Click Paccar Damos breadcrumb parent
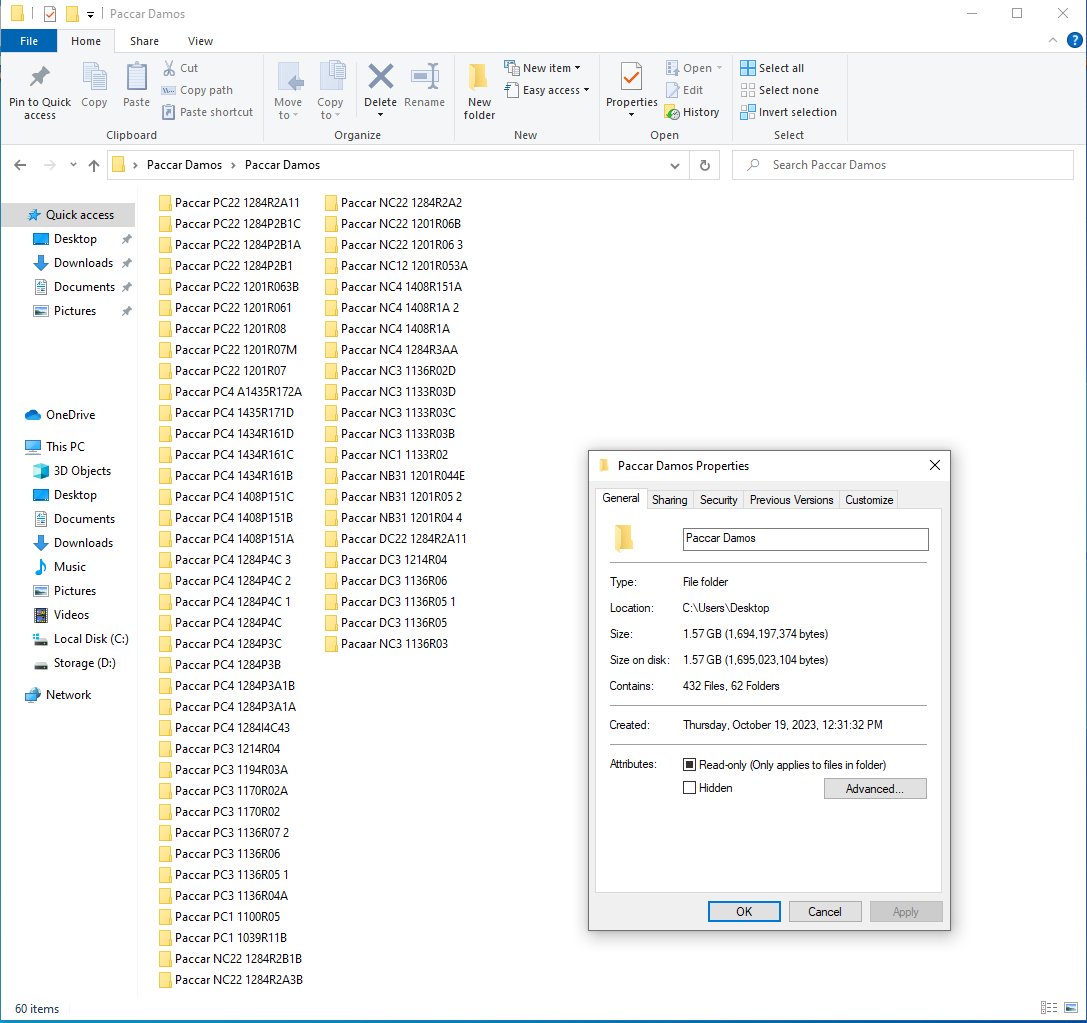 tap(184, 165)
